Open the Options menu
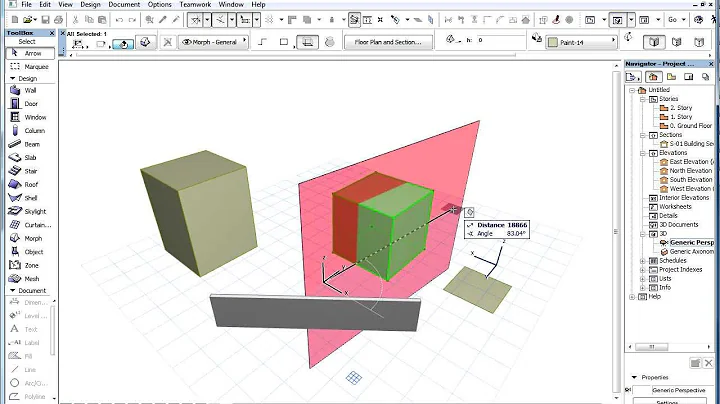 159,4
